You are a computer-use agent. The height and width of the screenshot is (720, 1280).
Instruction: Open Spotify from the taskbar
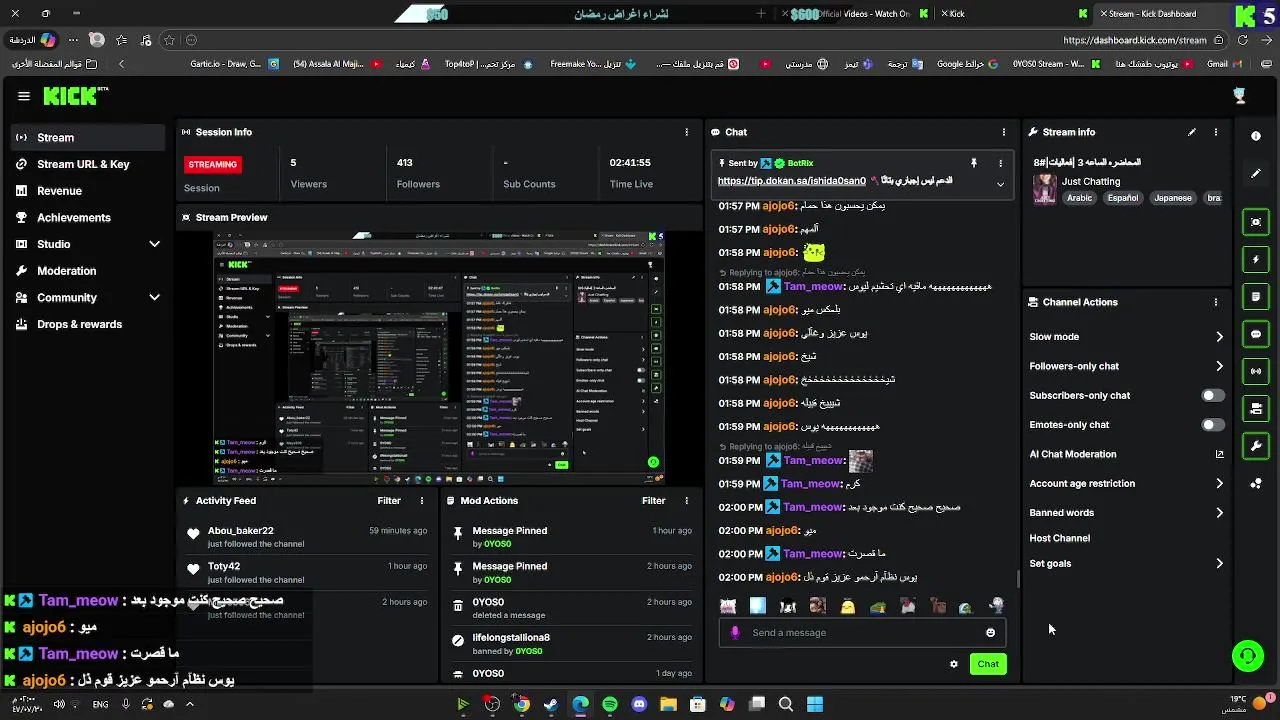pos(610,704)
